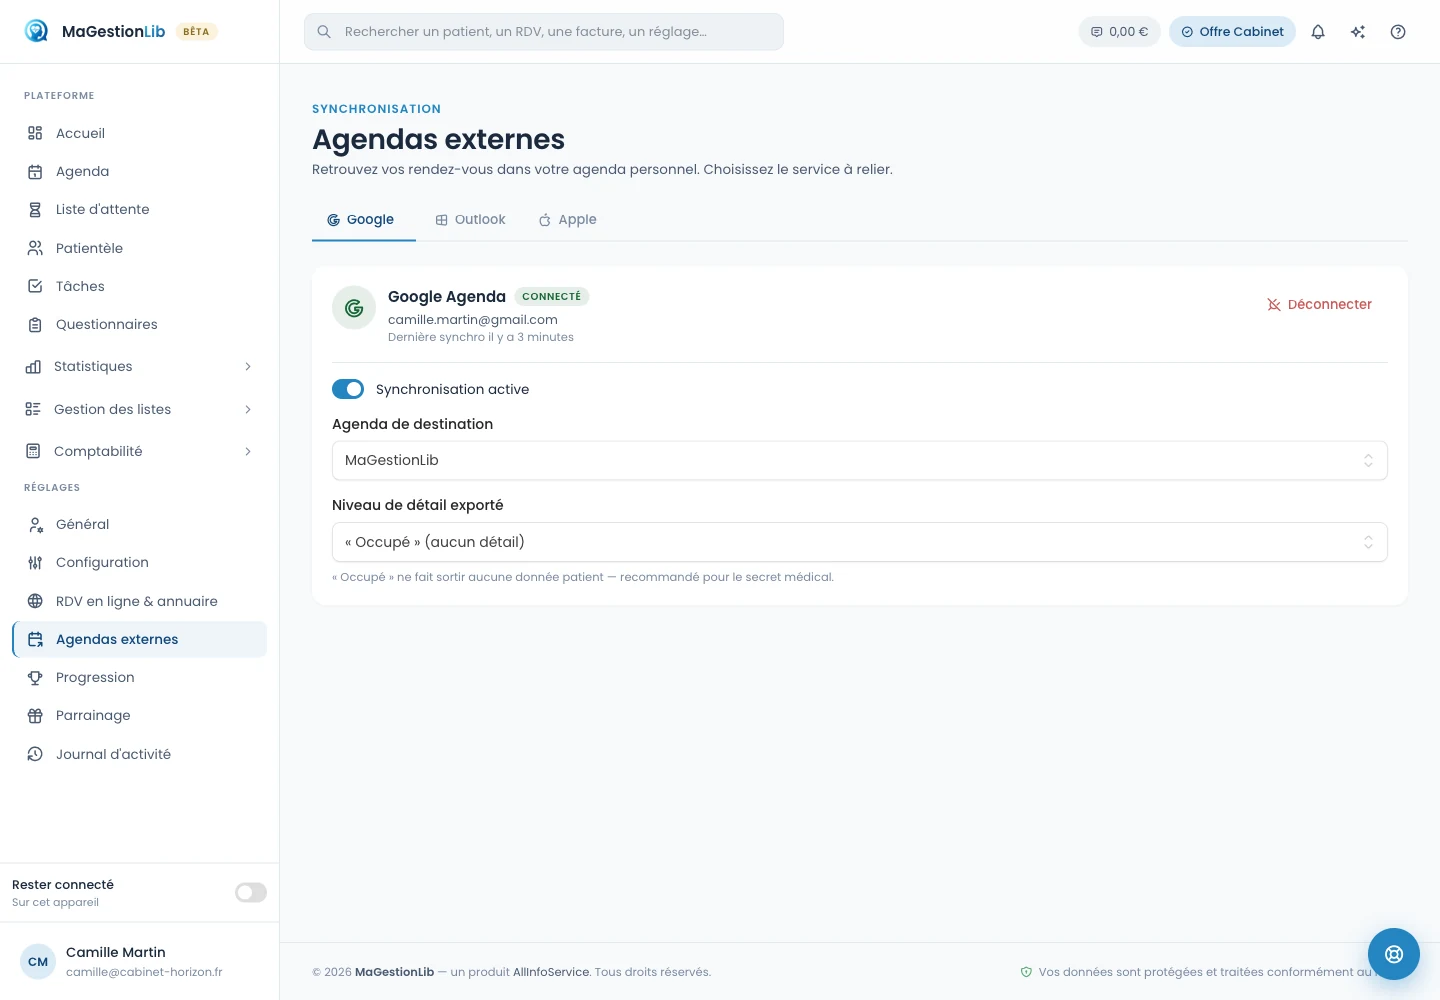This screenshot has height=1000, width=1440.
Task: Expand the Gestion des listes chevron
Action: pos(248,409)
